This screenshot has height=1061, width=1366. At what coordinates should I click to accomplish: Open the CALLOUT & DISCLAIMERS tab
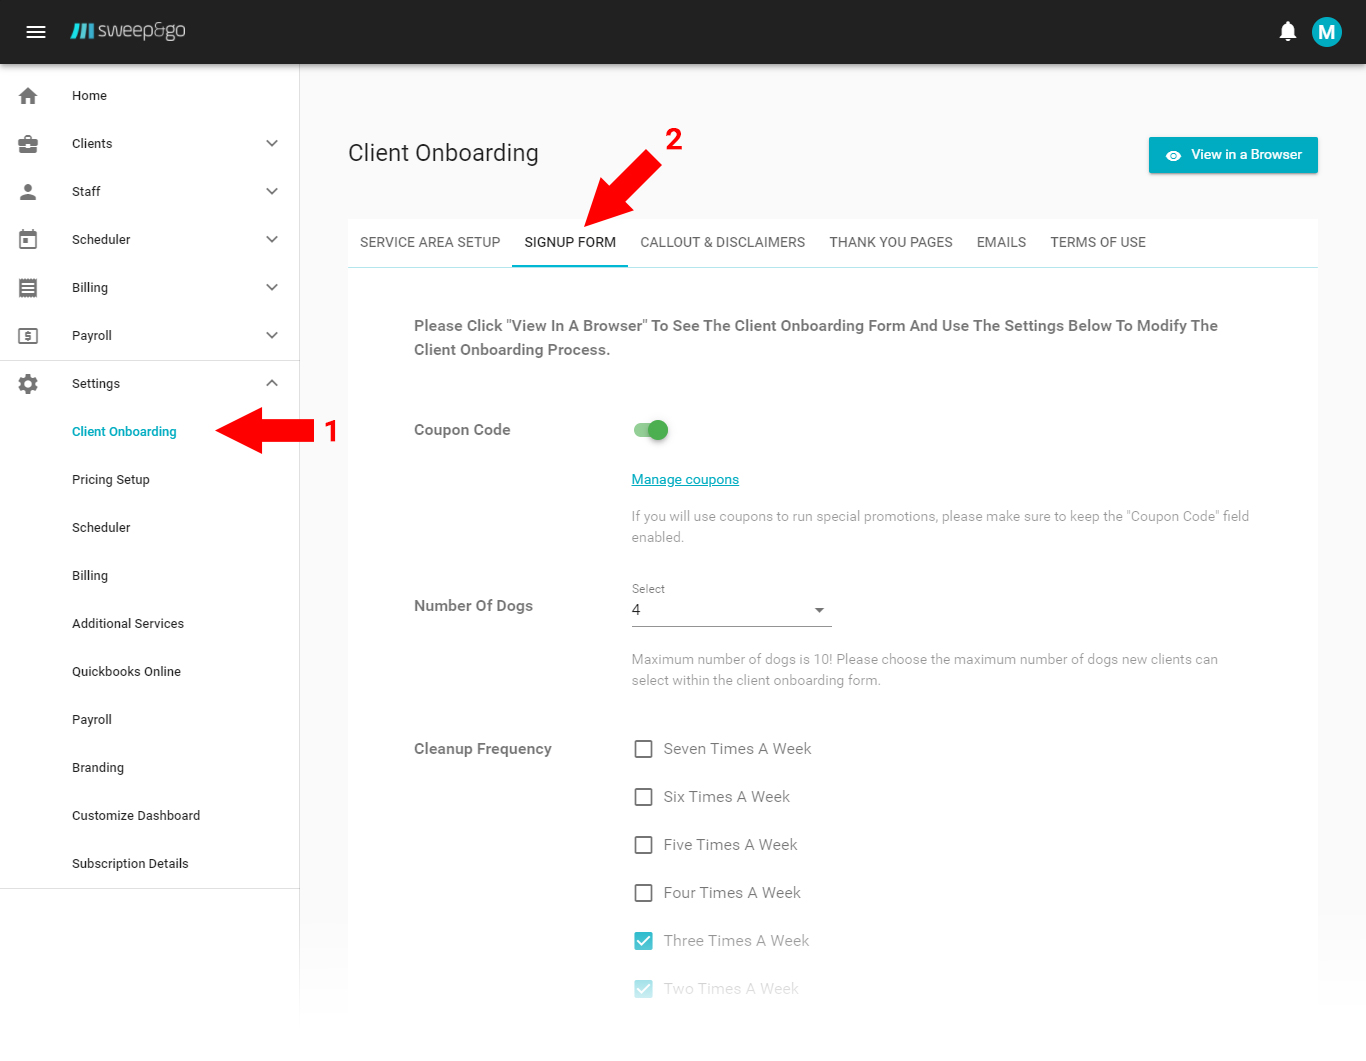click(x=722, y=242)
